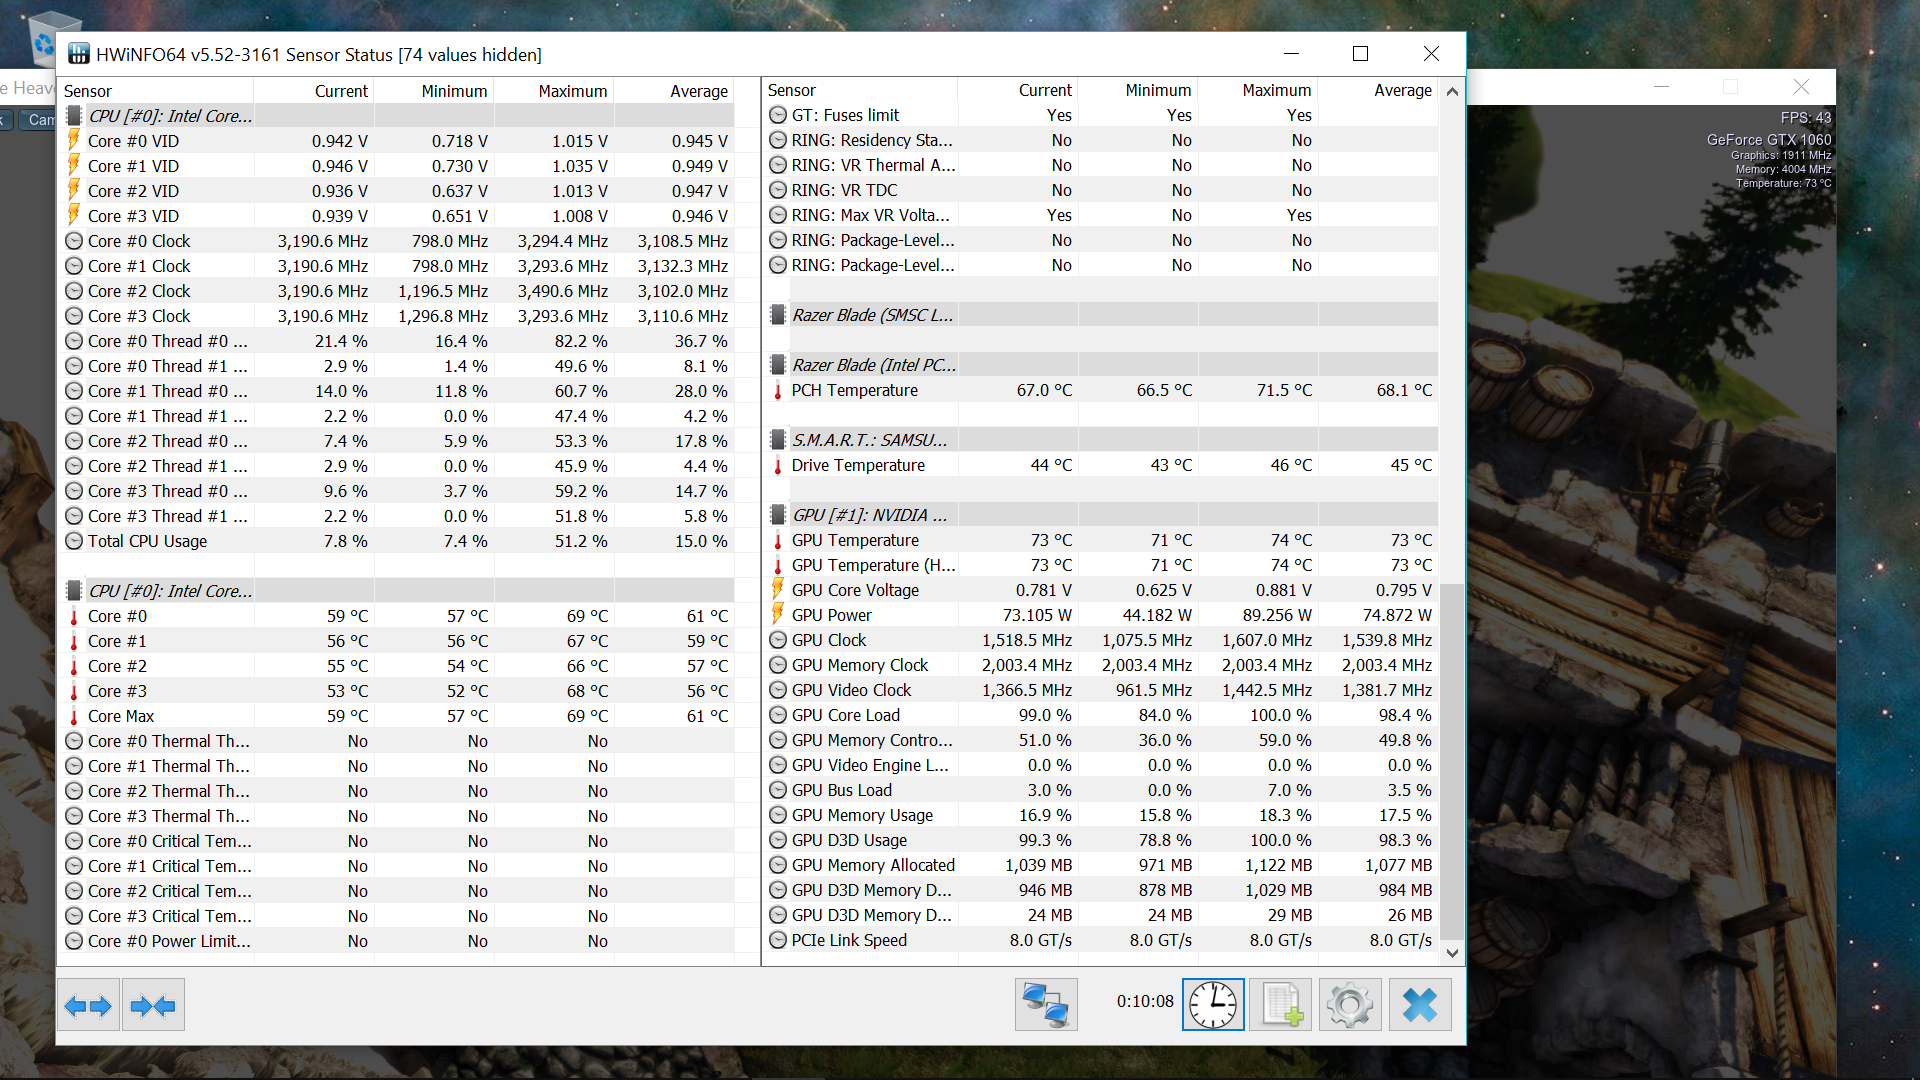The image size is (1920, 1080).
Task: Click GPU Power maximum value 89.256 W
Action: (1277, 615)
